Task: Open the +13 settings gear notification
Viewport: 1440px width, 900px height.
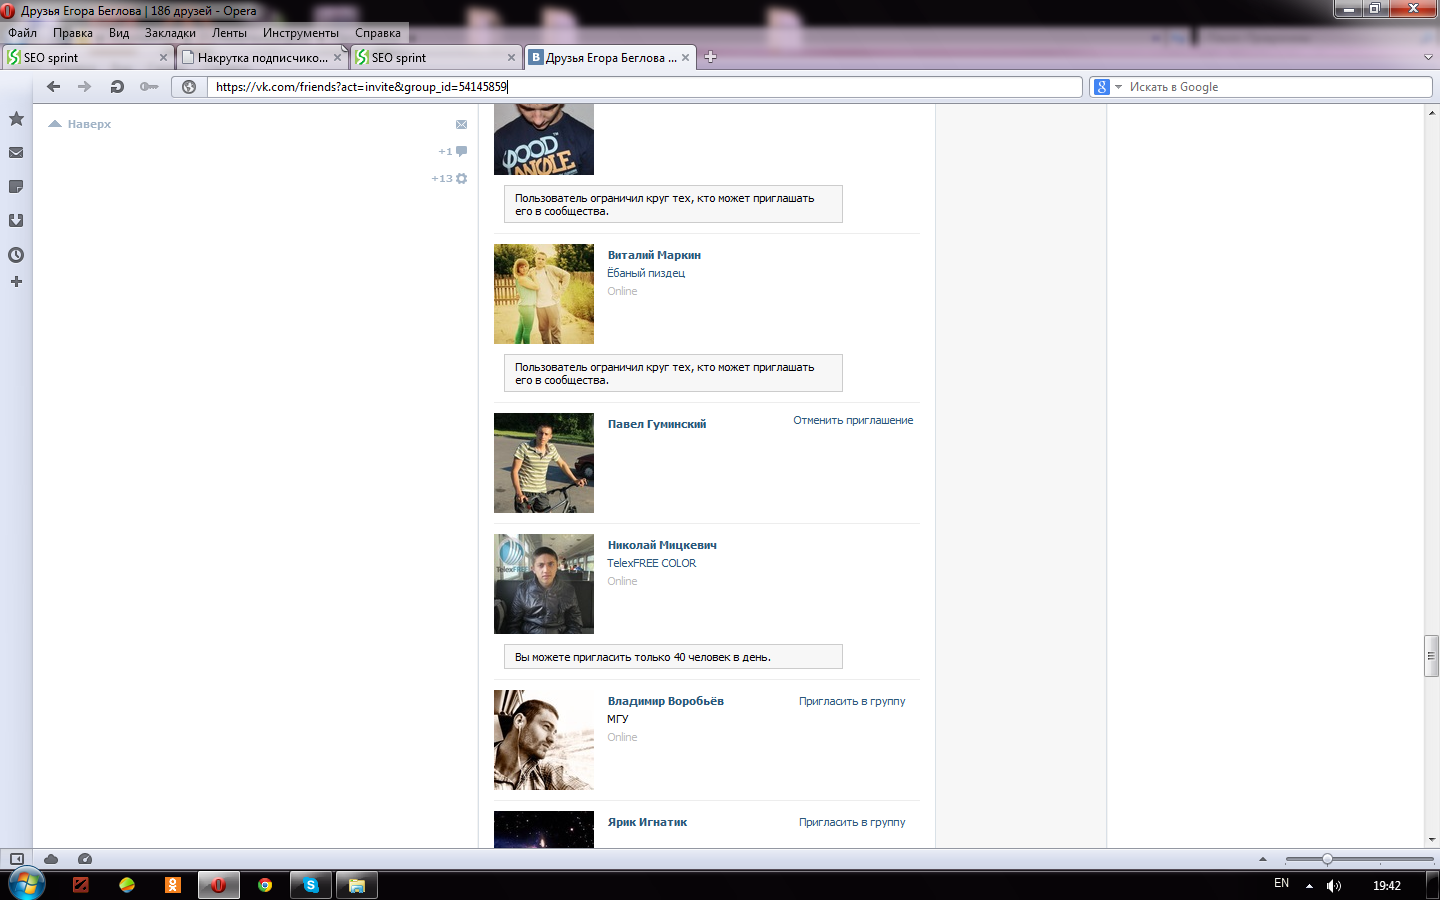Action: (449, 179)
